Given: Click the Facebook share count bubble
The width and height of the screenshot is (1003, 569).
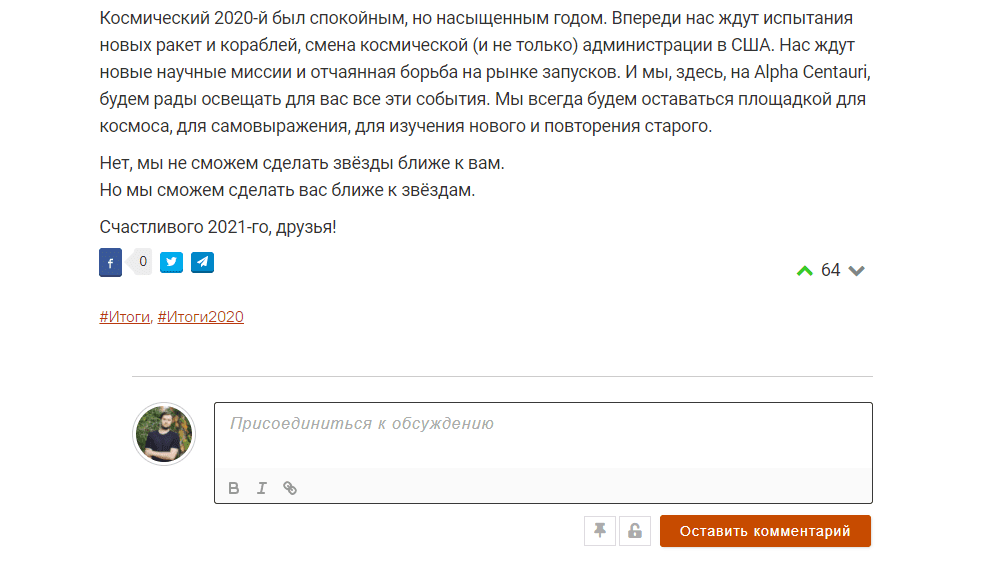Looking at the screenshot, I should point(143,262).
